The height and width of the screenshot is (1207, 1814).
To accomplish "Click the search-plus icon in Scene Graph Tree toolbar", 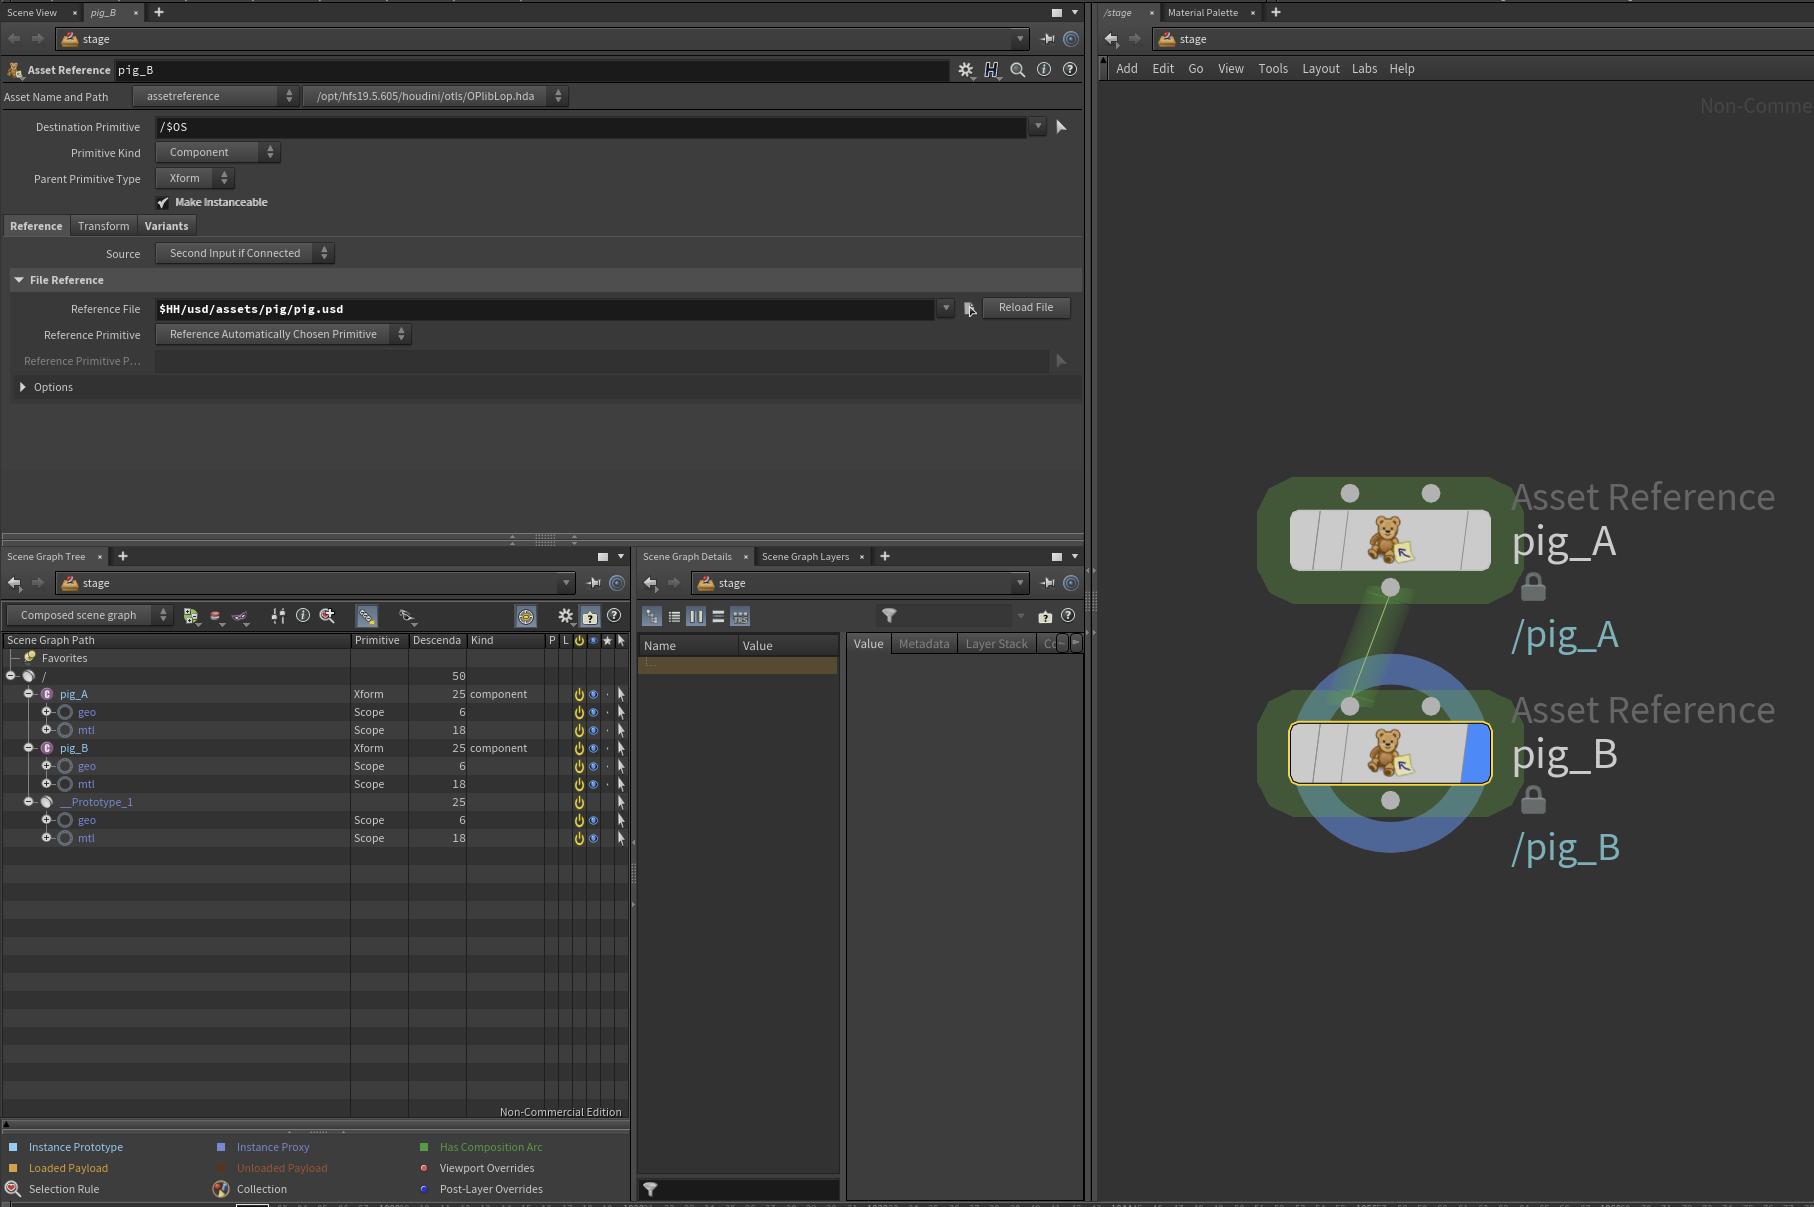I will coord(327,616).
